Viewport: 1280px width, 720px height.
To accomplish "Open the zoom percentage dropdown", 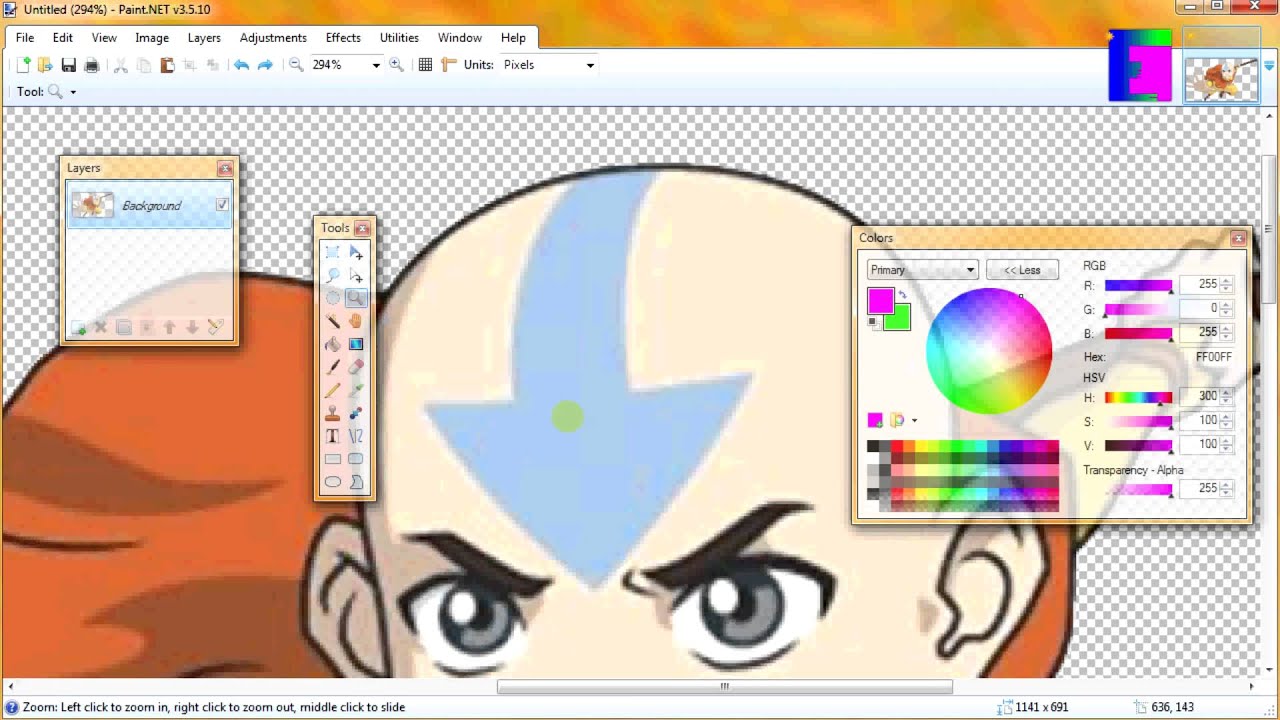I will (376, 65).
